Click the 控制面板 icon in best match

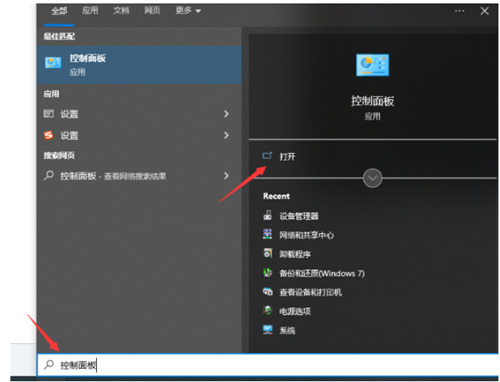pyautogui.click(x=53, y=63)
